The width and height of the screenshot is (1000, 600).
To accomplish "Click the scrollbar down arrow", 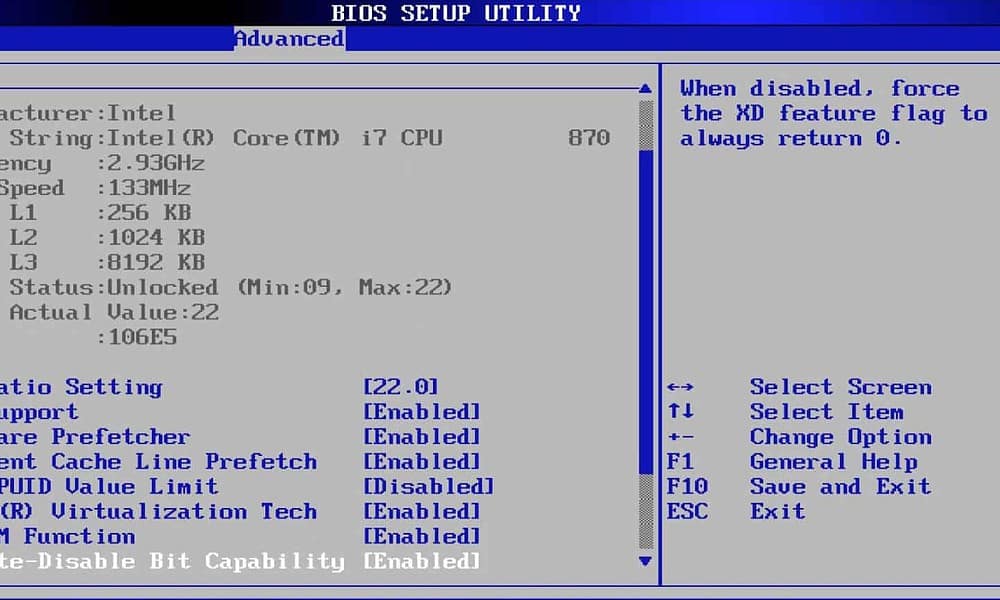I will click(x=645, y=561).
